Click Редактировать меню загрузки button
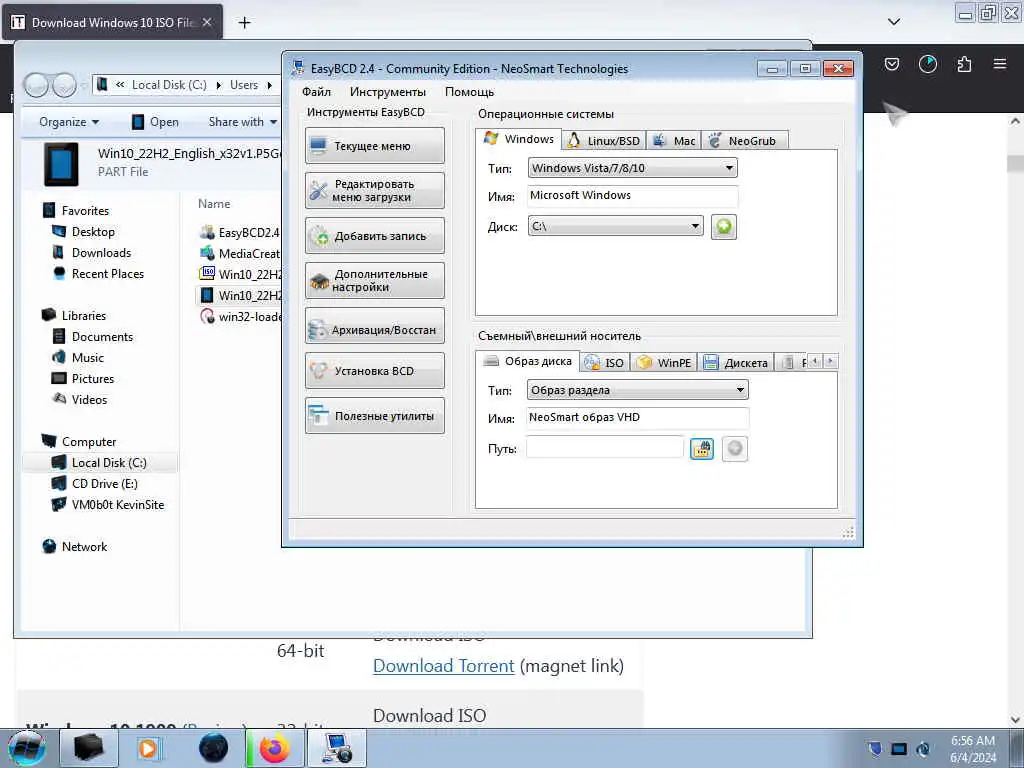The image size is (1024, 768). click(374, 191)
